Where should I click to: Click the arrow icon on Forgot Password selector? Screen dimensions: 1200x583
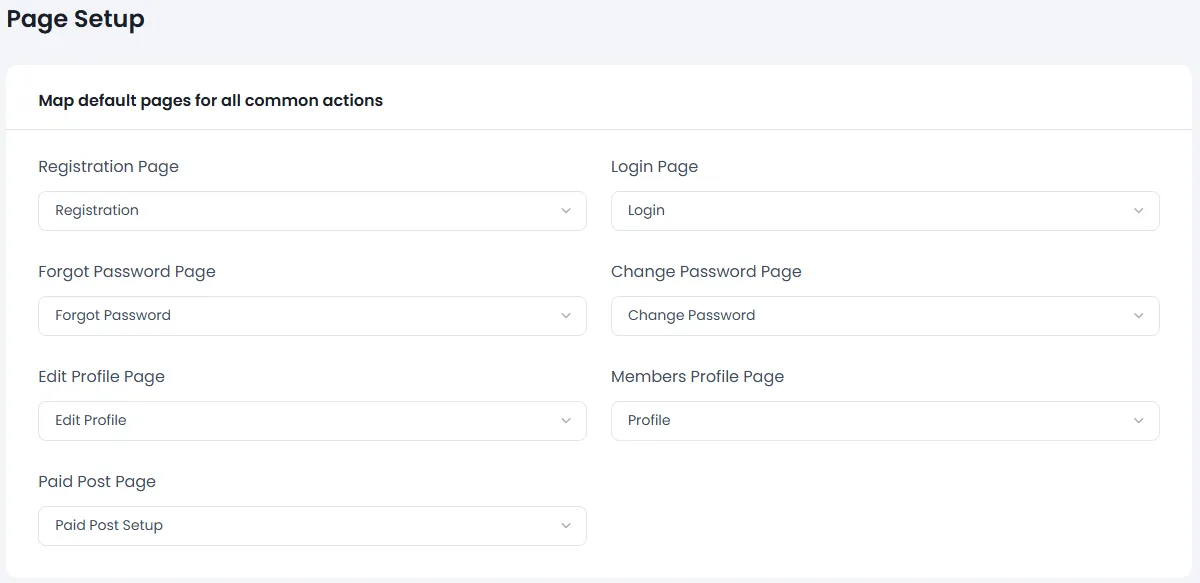click(567, 315)
